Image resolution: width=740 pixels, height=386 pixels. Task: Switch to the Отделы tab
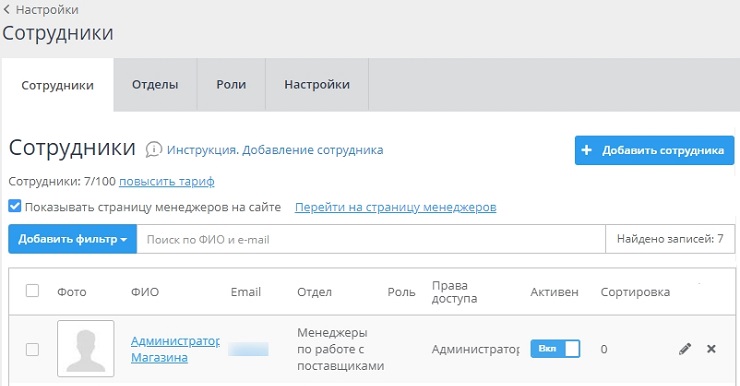(x=155, y=84)
